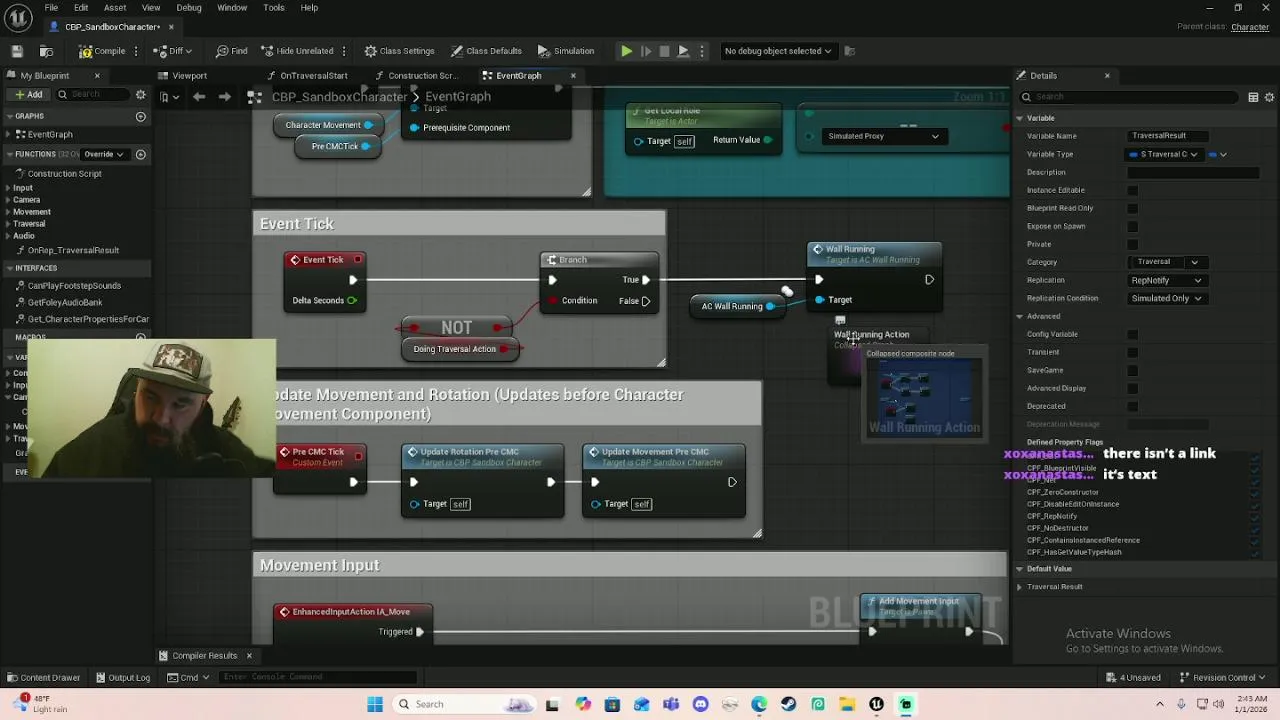
Task: Click the Details search box
Action: [1131, 97]
